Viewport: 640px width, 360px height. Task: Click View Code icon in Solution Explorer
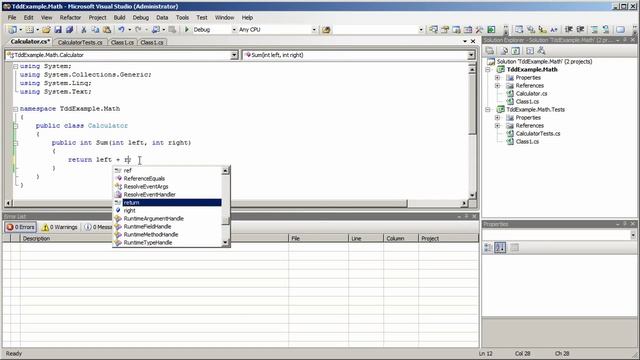coord(530,51)
